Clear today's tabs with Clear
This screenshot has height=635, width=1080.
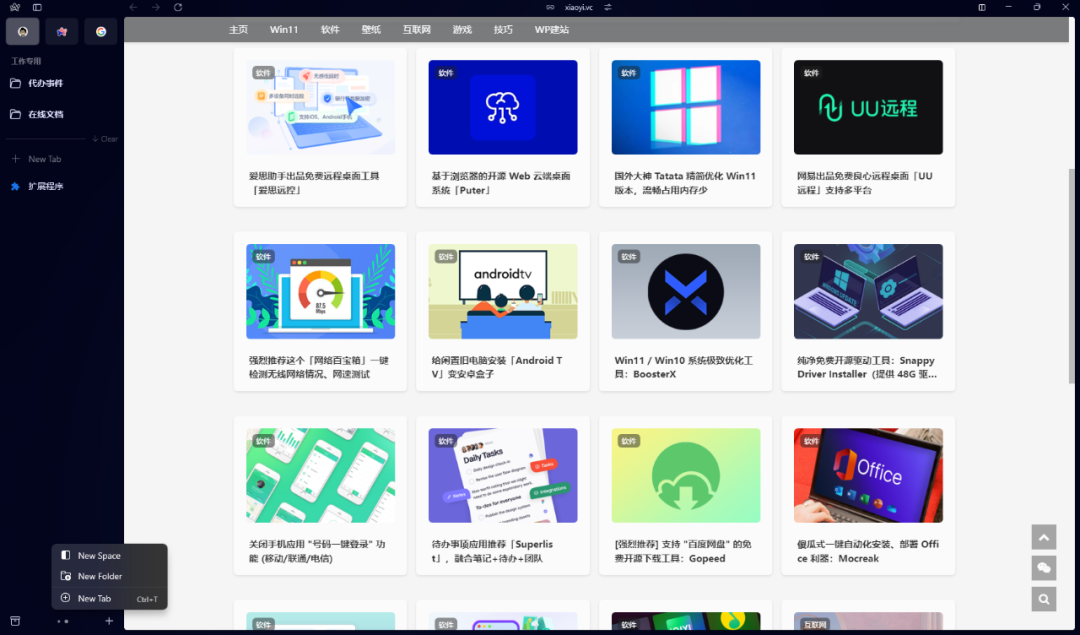(105, 139)
